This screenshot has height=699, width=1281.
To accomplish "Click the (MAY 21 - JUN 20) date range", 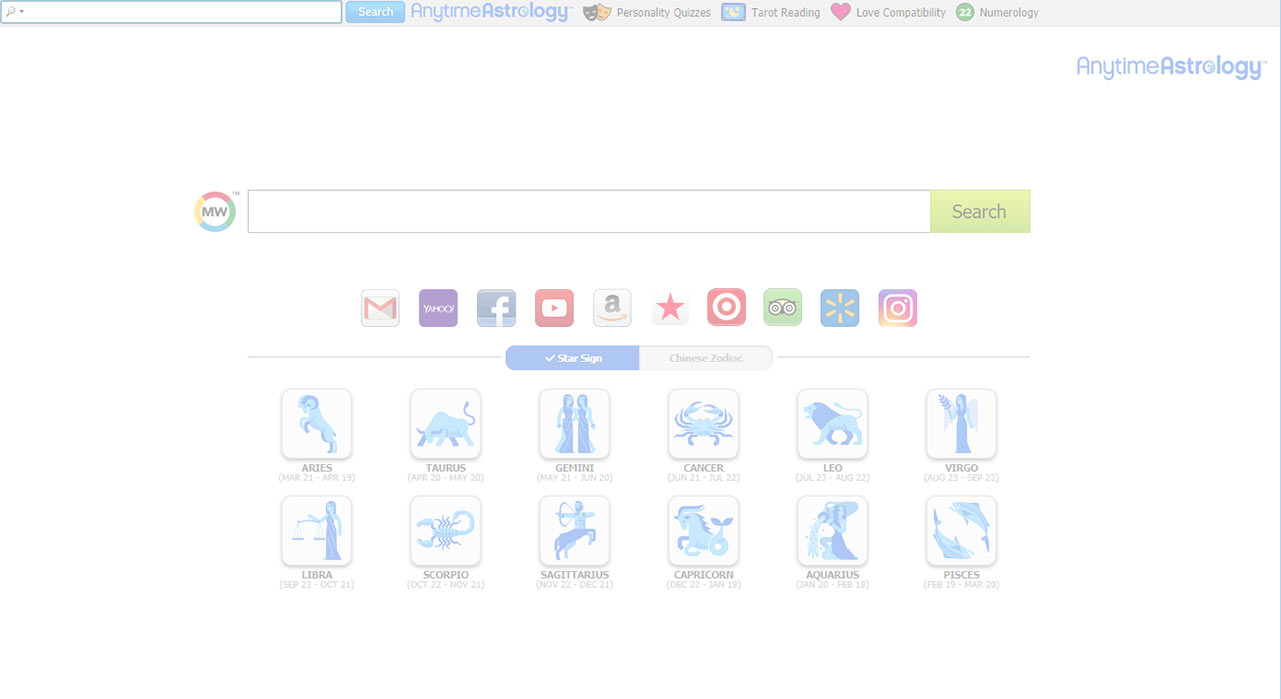I will click(575, 478).
